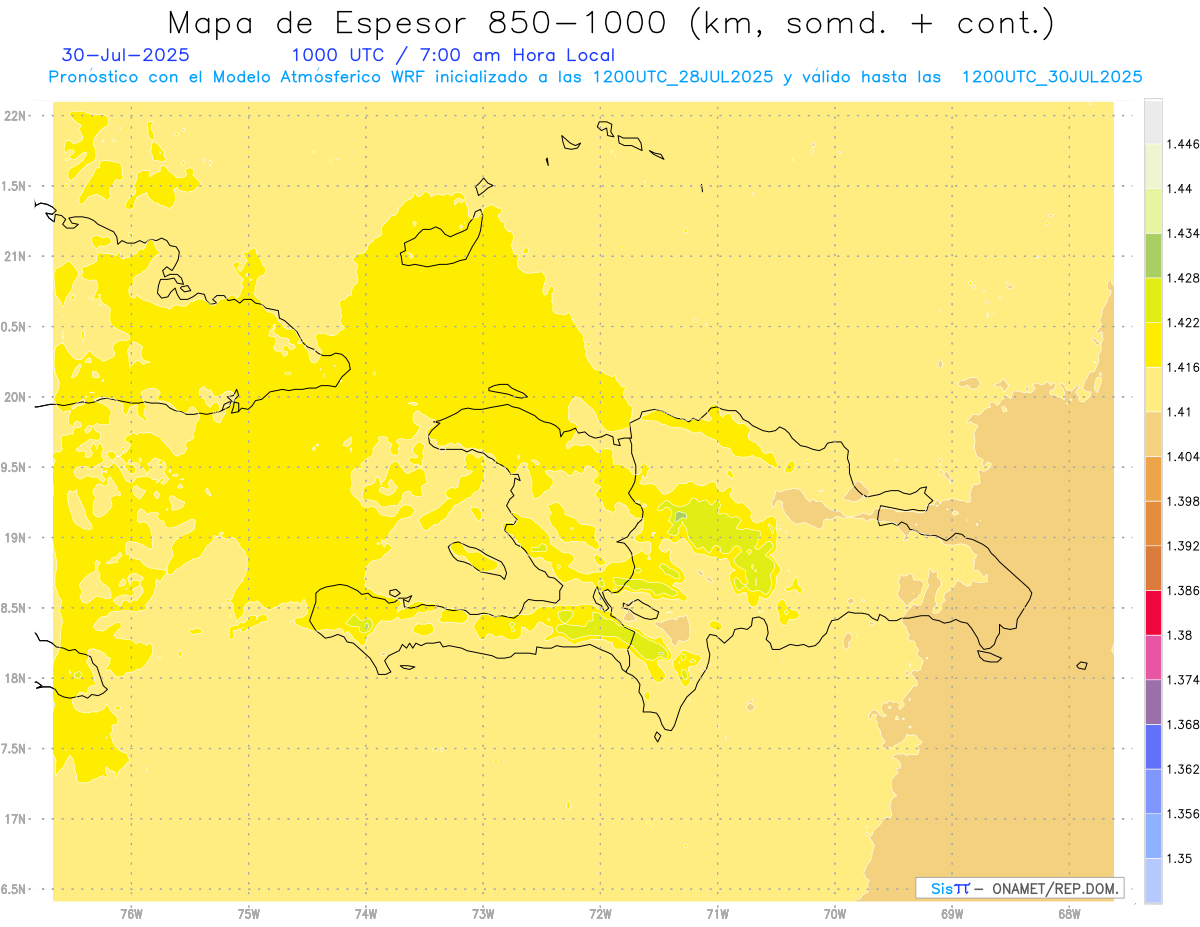
Task: Click the '20N' latitude label
Action: pos(17,397)
